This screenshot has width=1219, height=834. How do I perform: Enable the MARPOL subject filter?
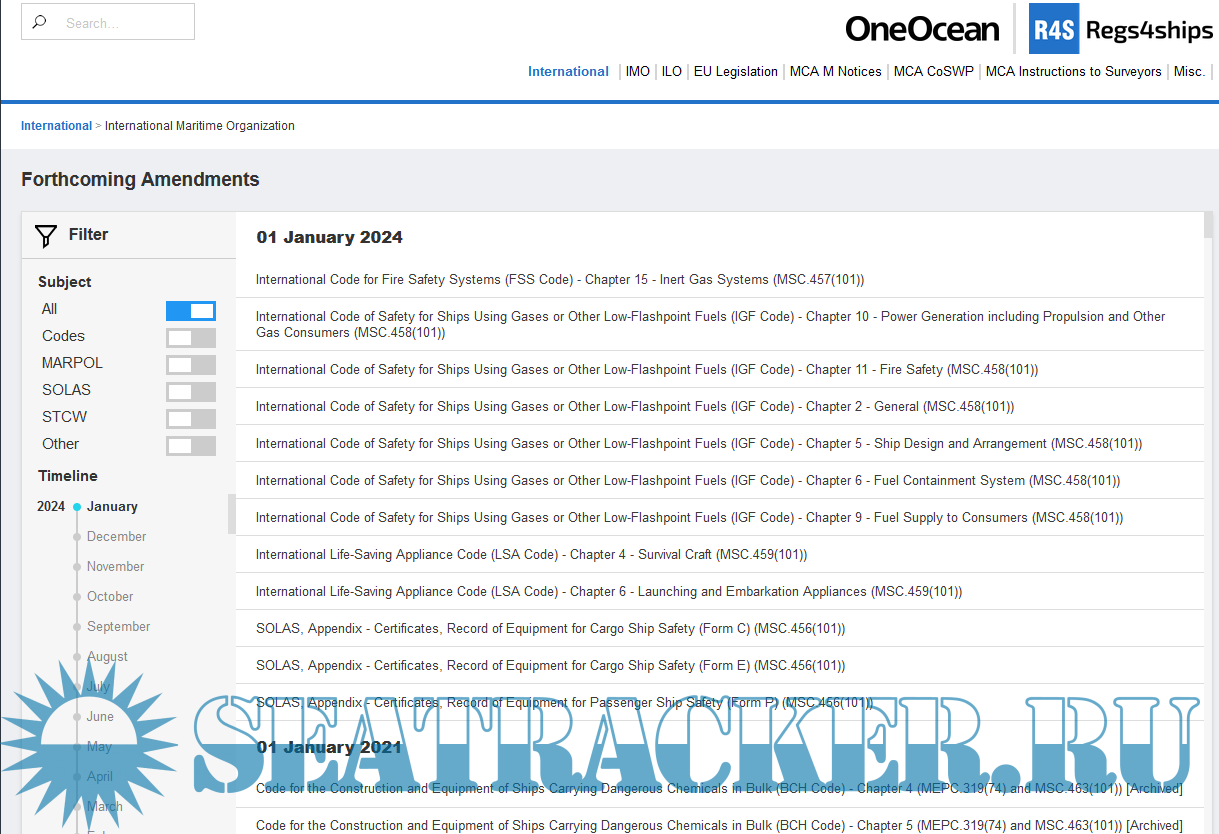point(190,364)
